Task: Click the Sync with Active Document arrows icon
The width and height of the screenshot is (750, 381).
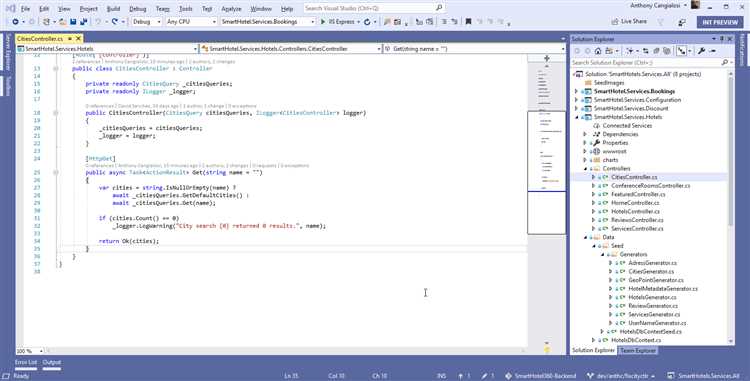Action: 645,51
